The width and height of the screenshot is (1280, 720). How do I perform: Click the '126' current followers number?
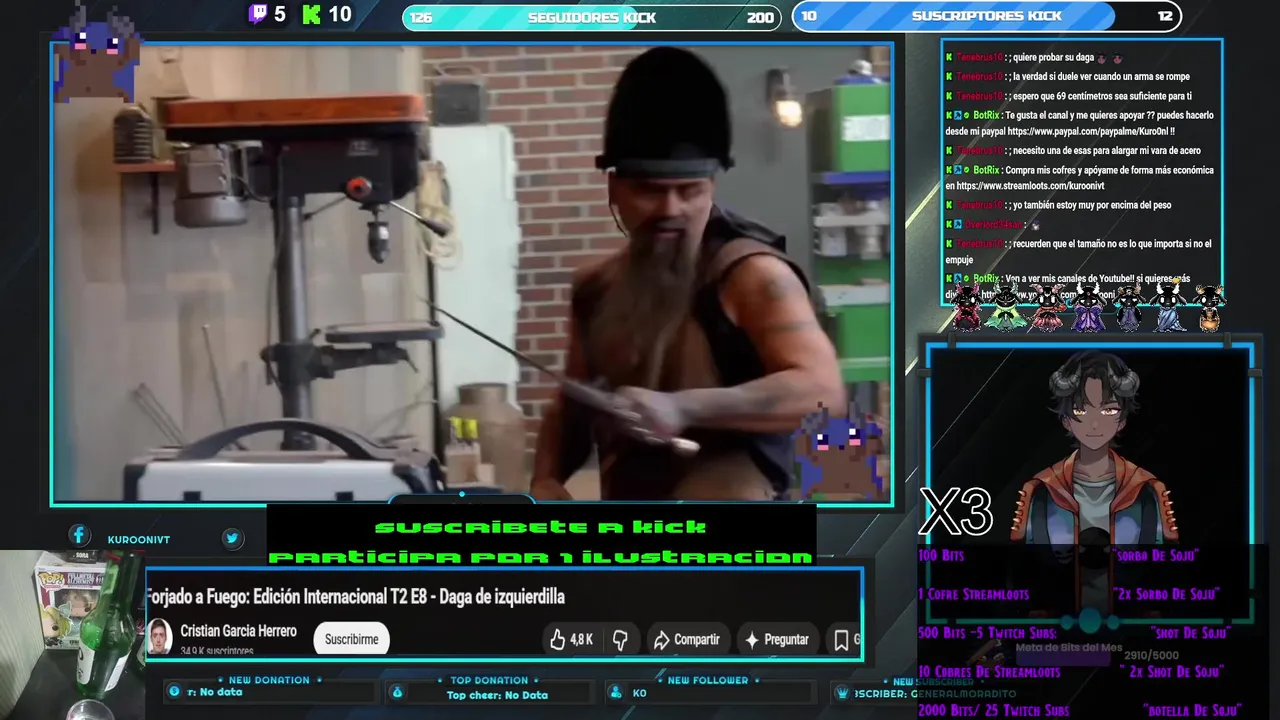421,18
